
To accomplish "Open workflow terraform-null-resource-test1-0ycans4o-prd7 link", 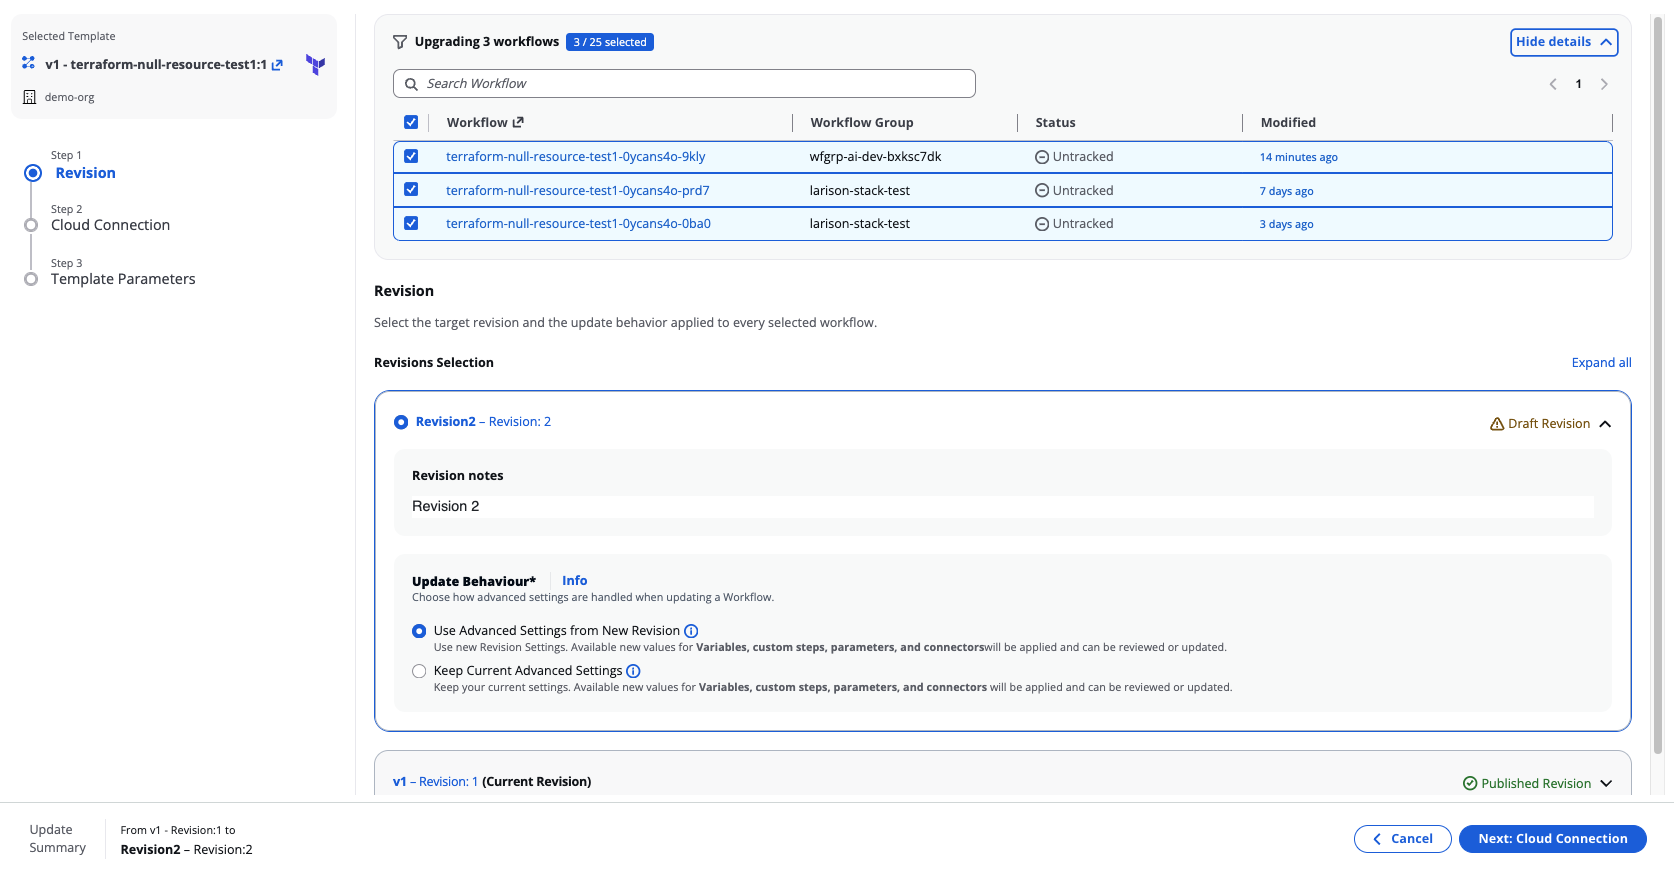I will pyautogui.click(x=577, y=190).
